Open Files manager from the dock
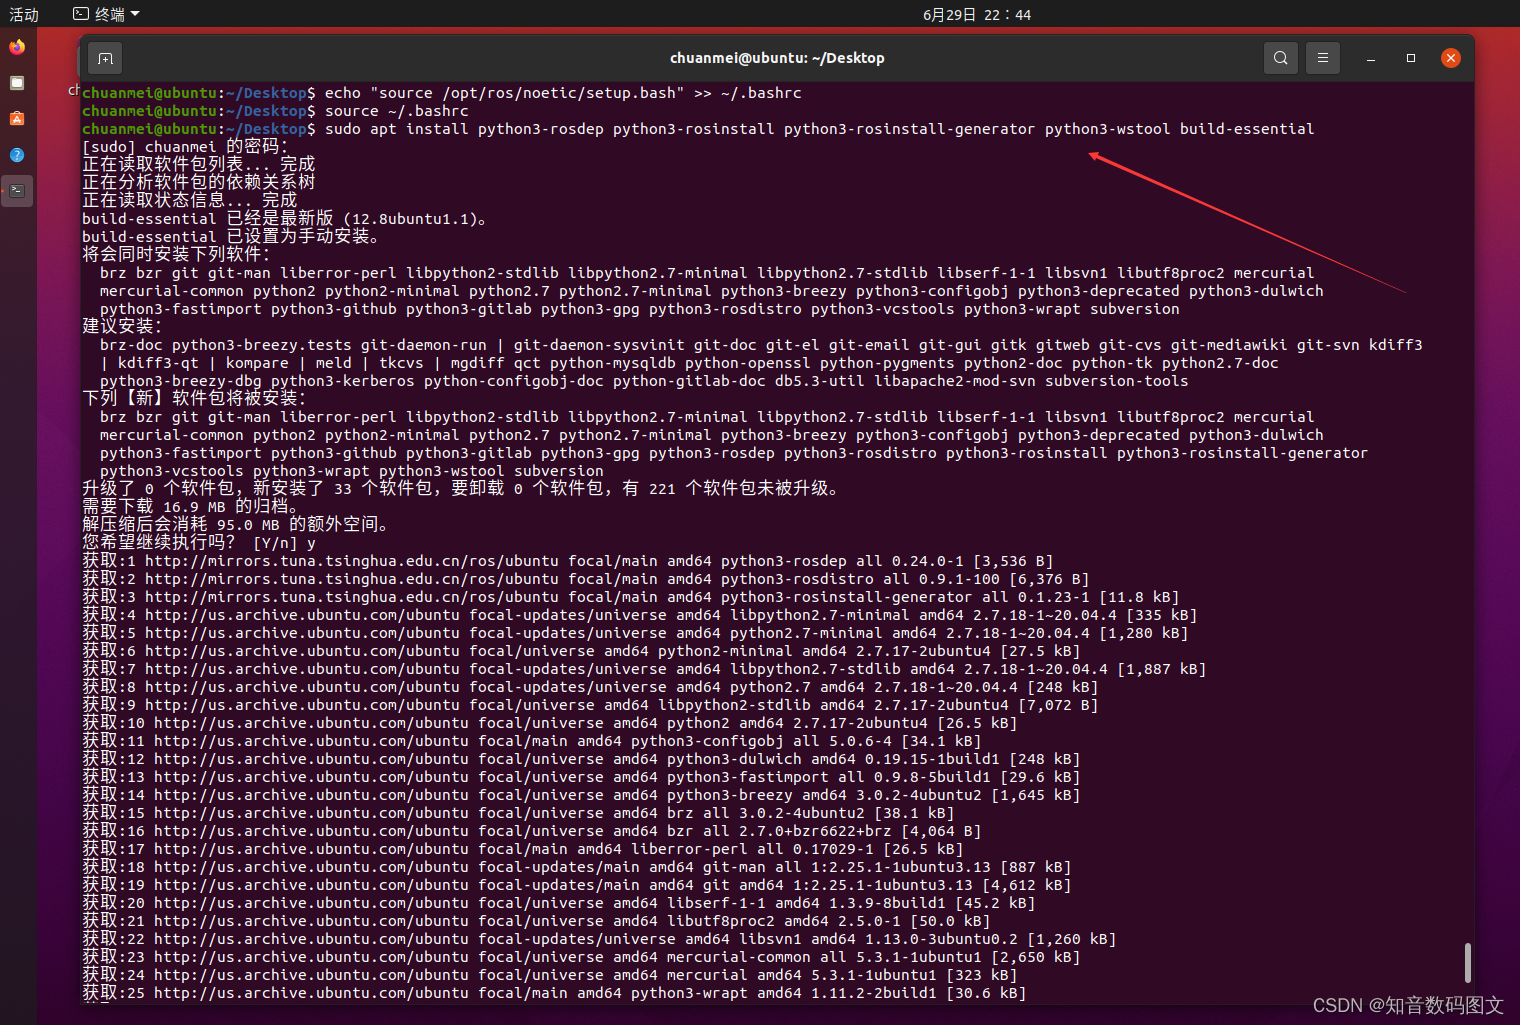1520x1025 pixels. 17,83
